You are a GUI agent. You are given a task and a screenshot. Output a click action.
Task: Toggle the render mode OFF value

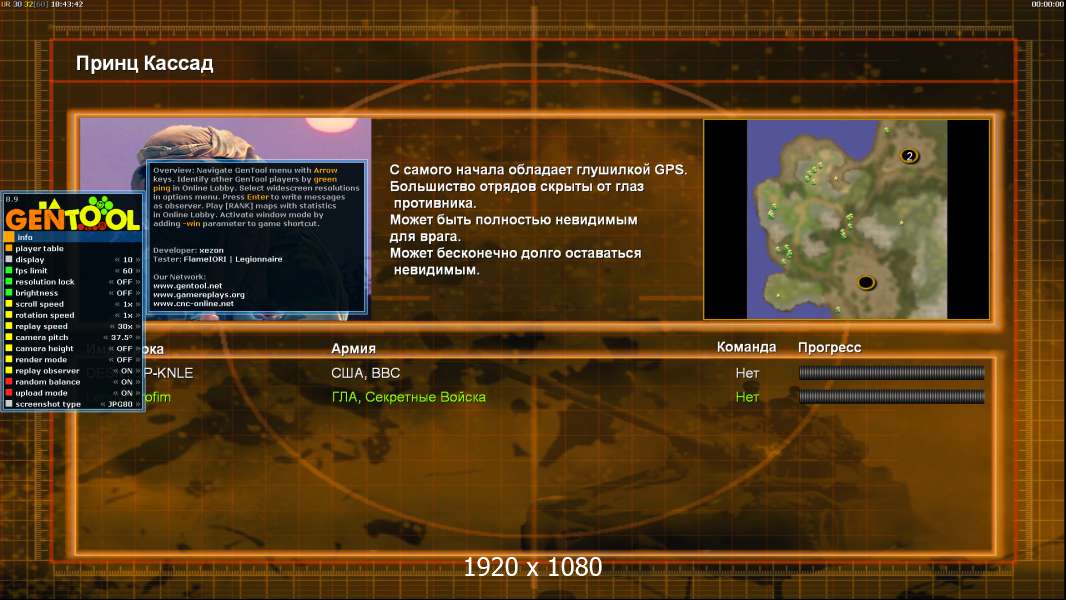click(124, 359)
